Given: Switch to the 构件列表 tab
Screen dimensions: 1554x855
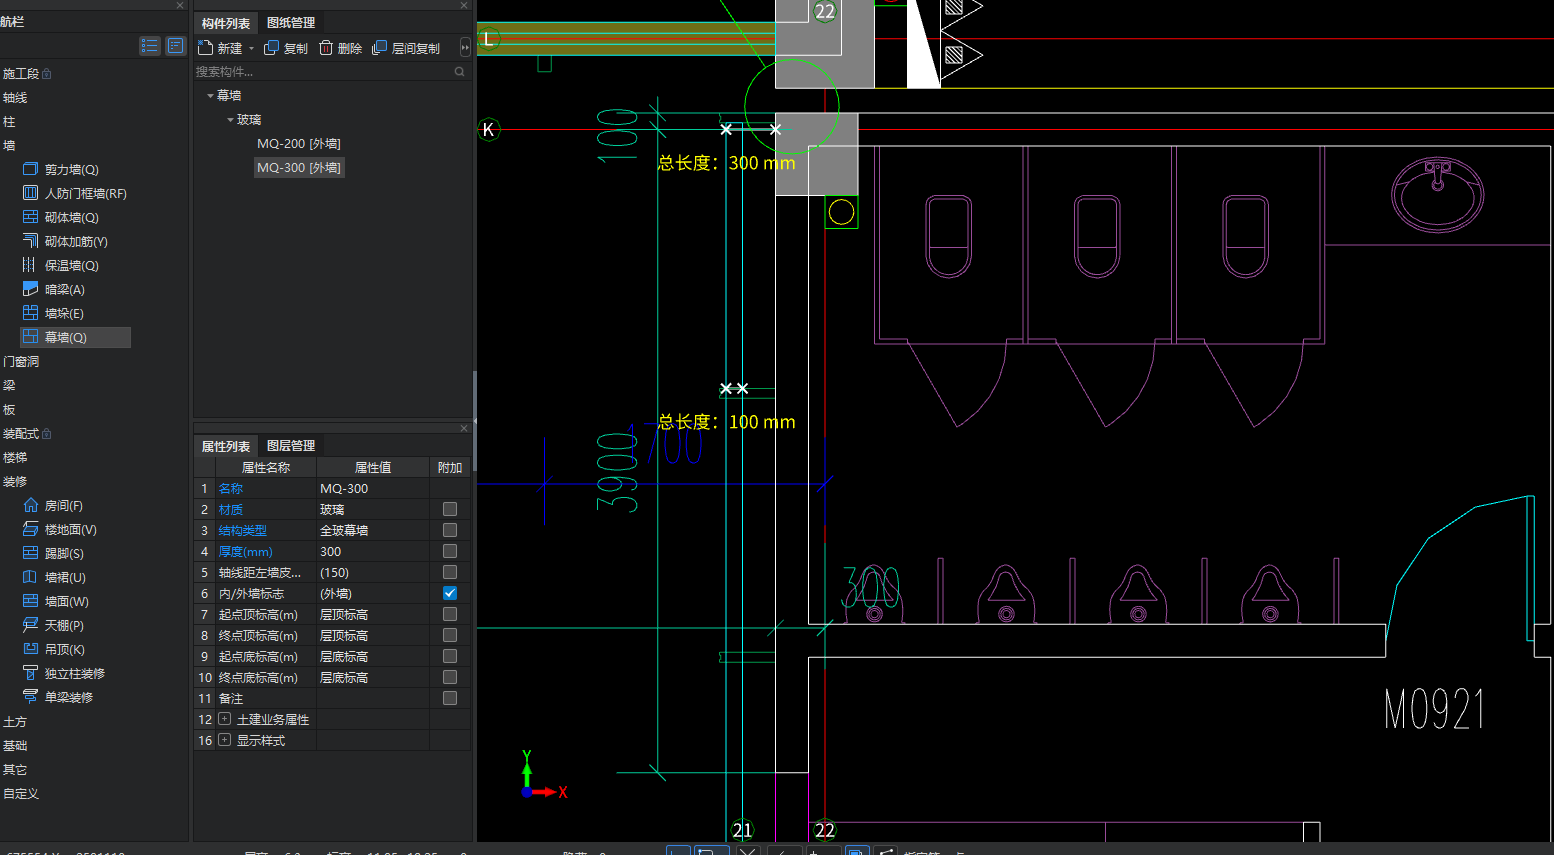Looking at the screenshot, I should click(x=226, y=23).
